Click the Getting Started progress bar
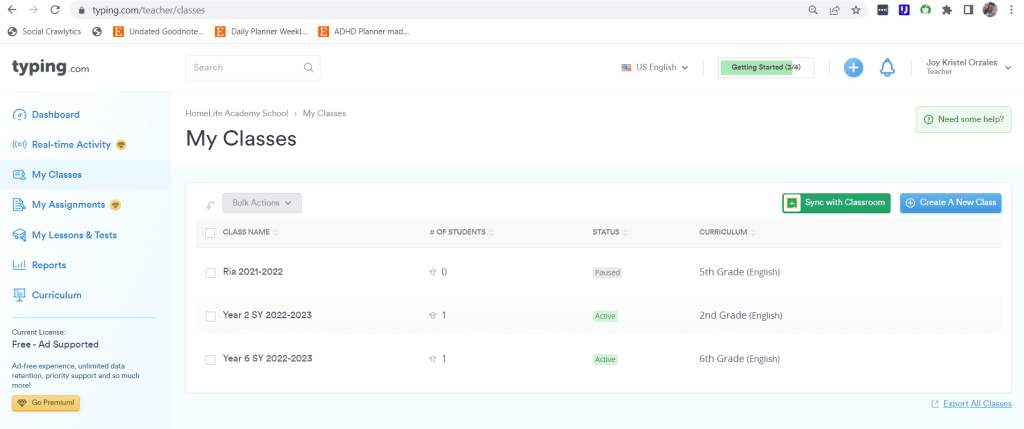The height and width of the screenshot is (429, 1024). point(766,68)
